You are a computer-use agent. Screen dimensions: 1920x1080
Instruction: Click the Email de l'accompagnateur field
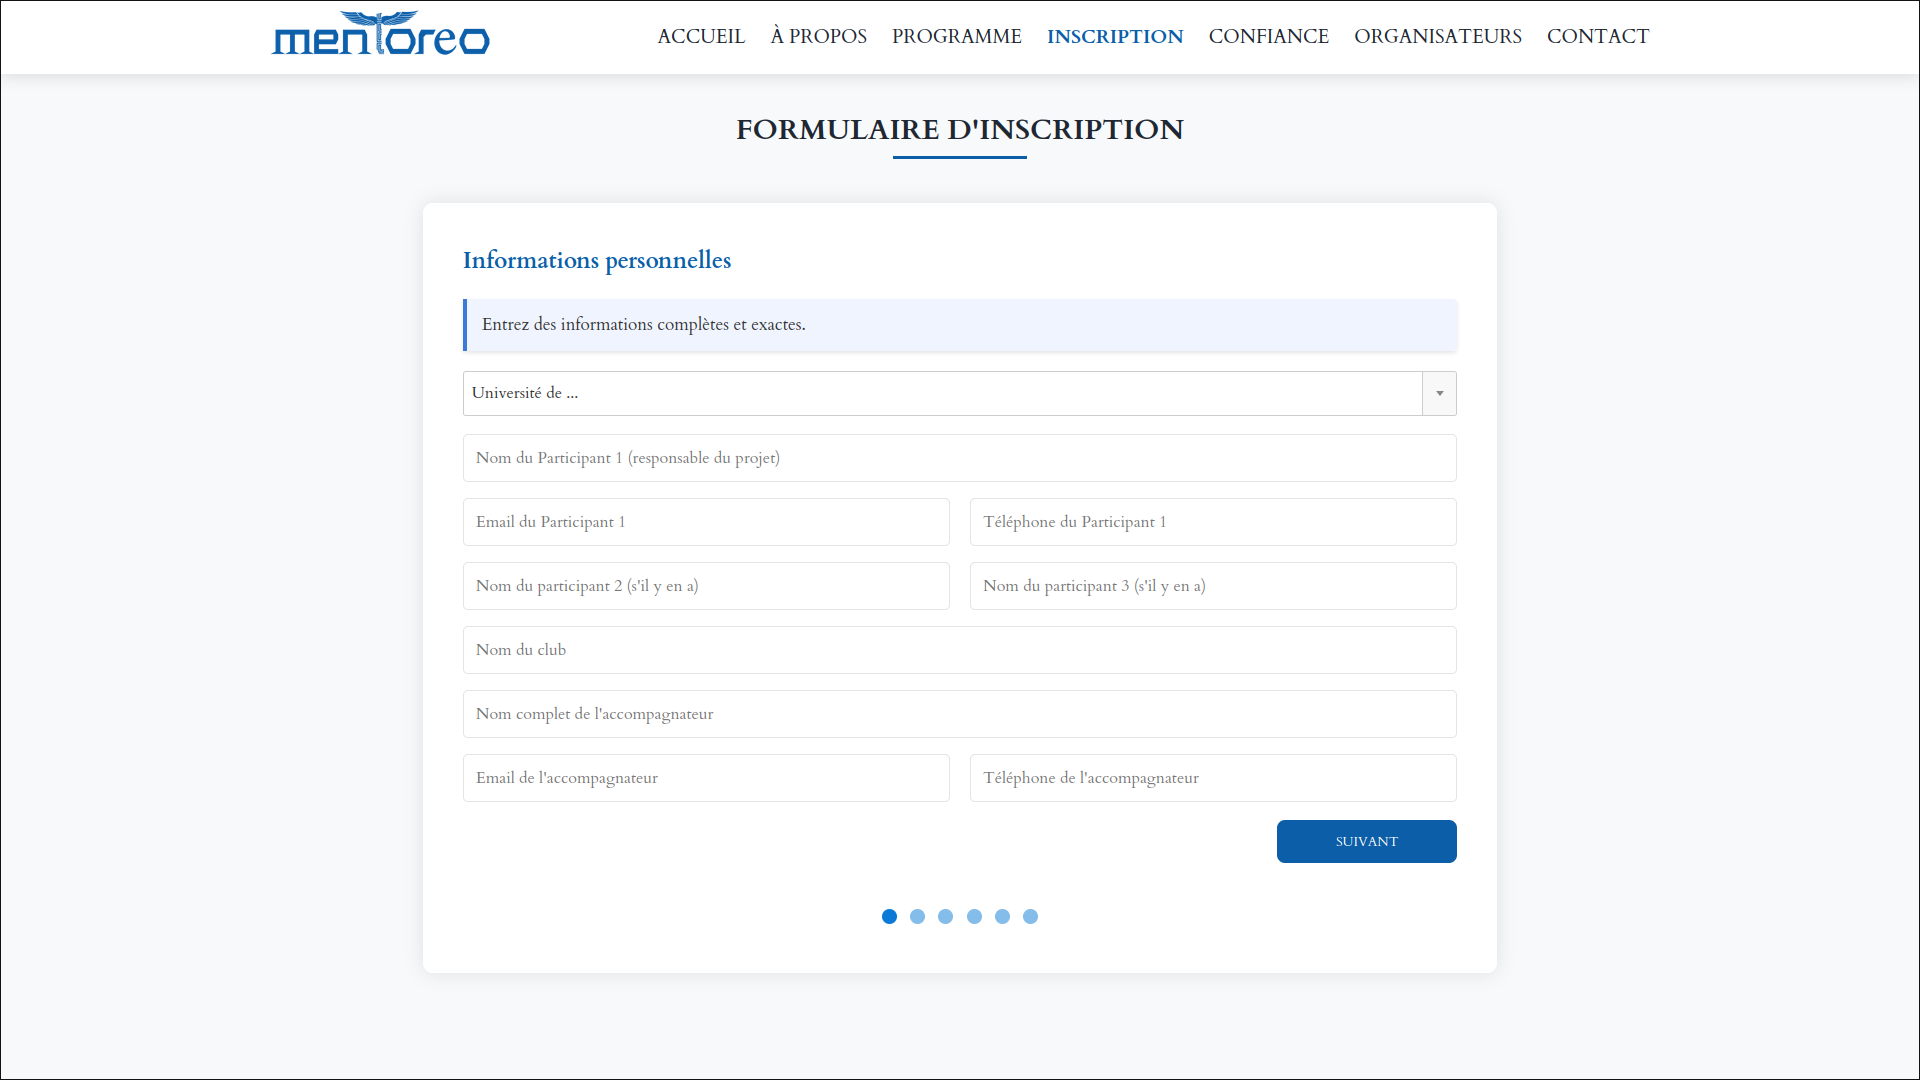point(706,778)
